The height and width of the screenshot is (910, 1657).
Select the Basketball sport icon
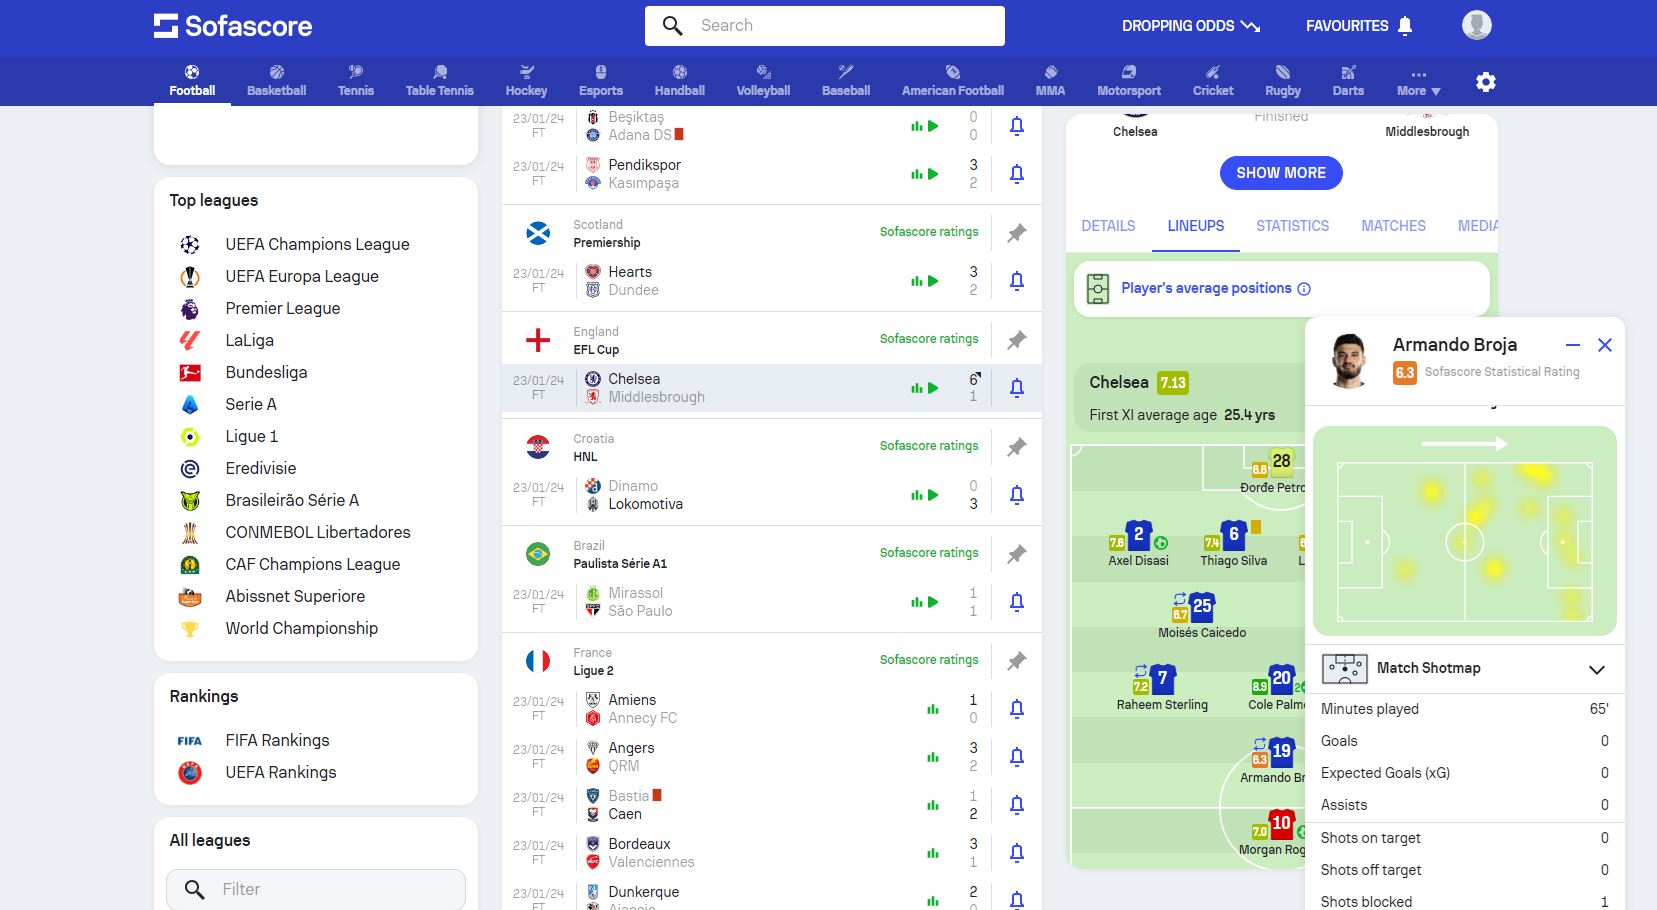click(276, 80)
